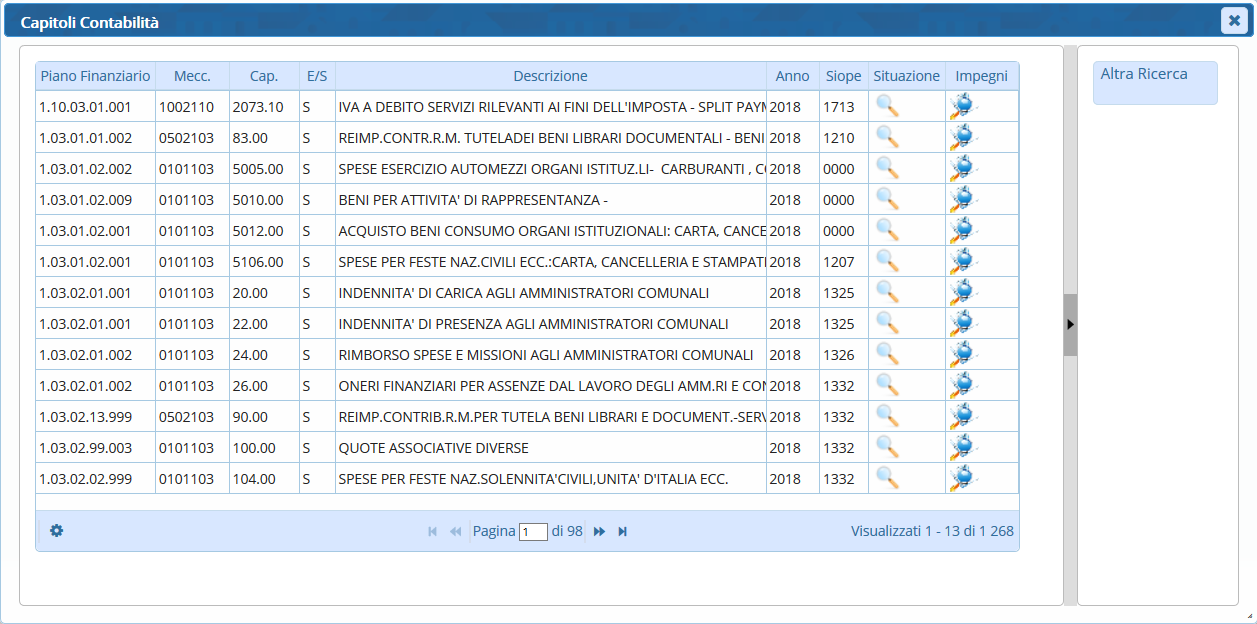Image resolution: width=1257 pixels, height=624 pixels.
Task: Click the page number input field
Action: tap(533, 532)
